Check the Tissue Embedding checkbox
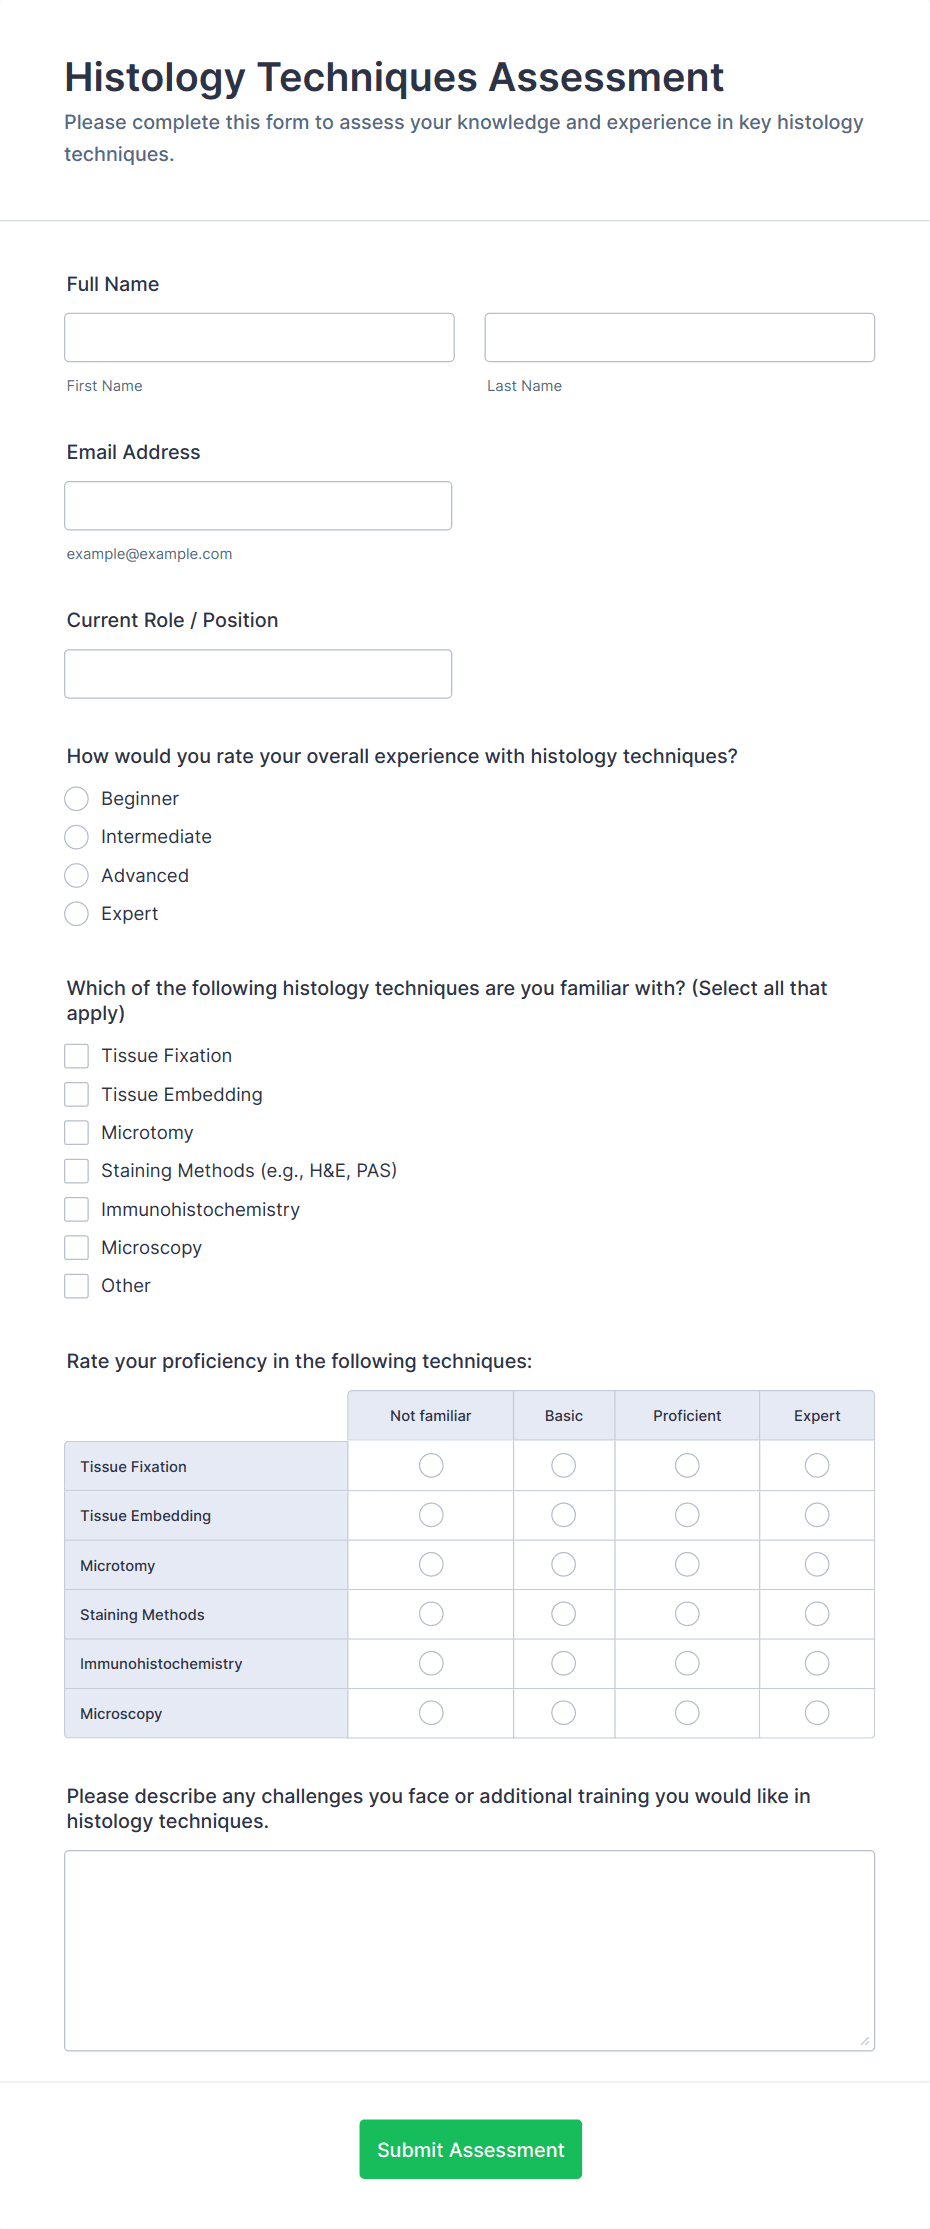Viewport: 930px width, 2229px height. (x=76, y=1094)
